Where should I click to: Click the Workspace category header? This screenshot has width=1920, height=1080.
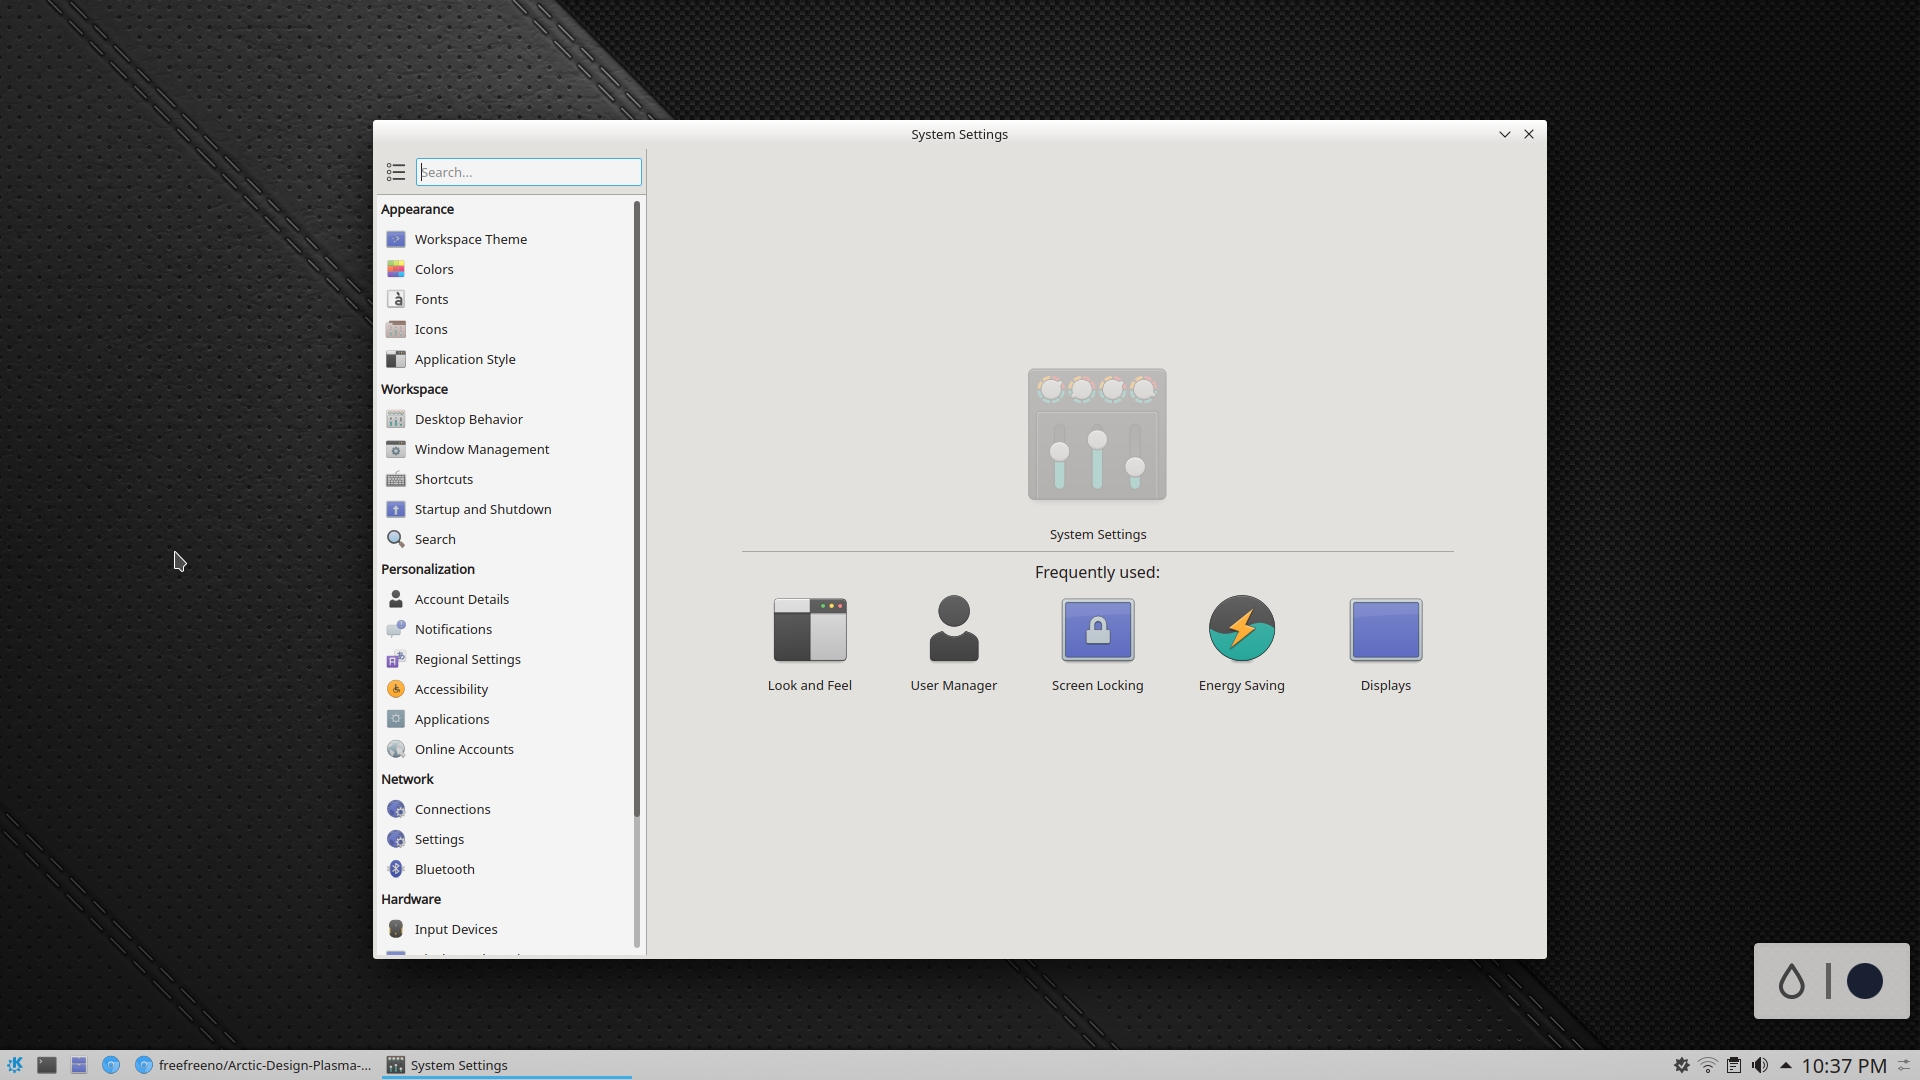(x=414, y=389)
